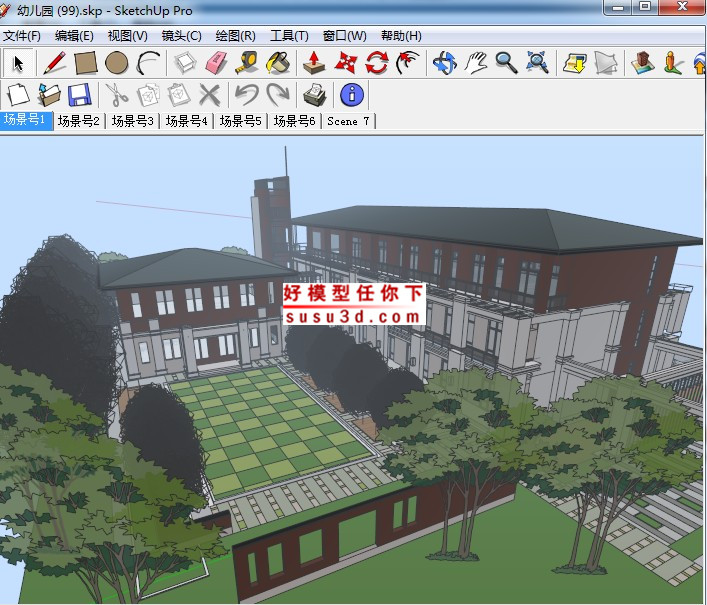Click the Zoom Extents icon

pos(537,63)
